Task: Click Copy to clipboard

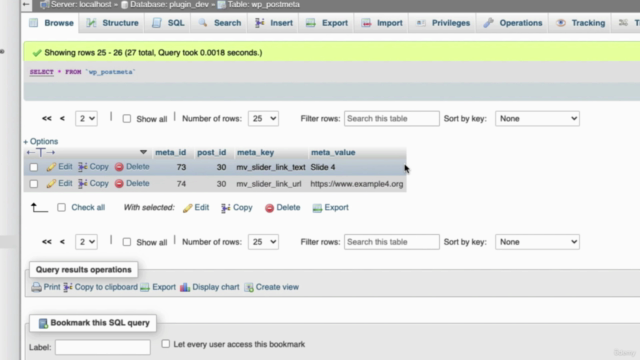Action: (100, 287)
